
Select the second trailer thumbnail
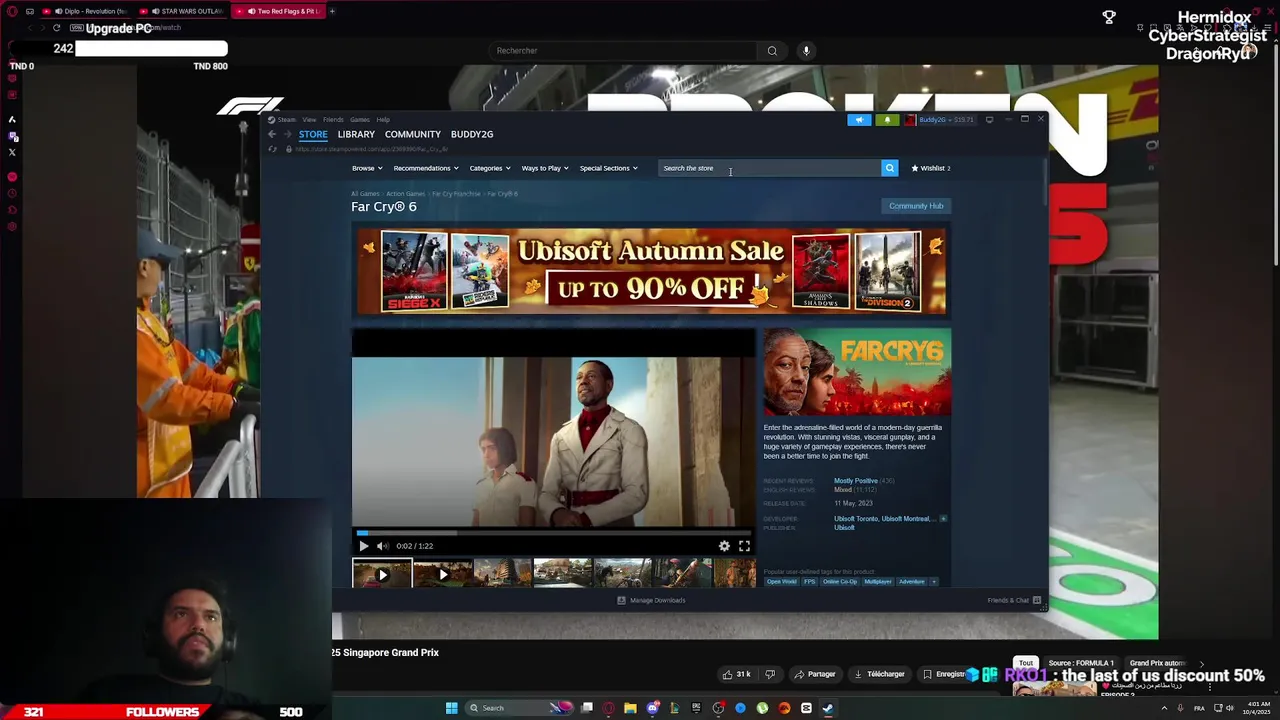pyautogui.click(x=442, y=574)
